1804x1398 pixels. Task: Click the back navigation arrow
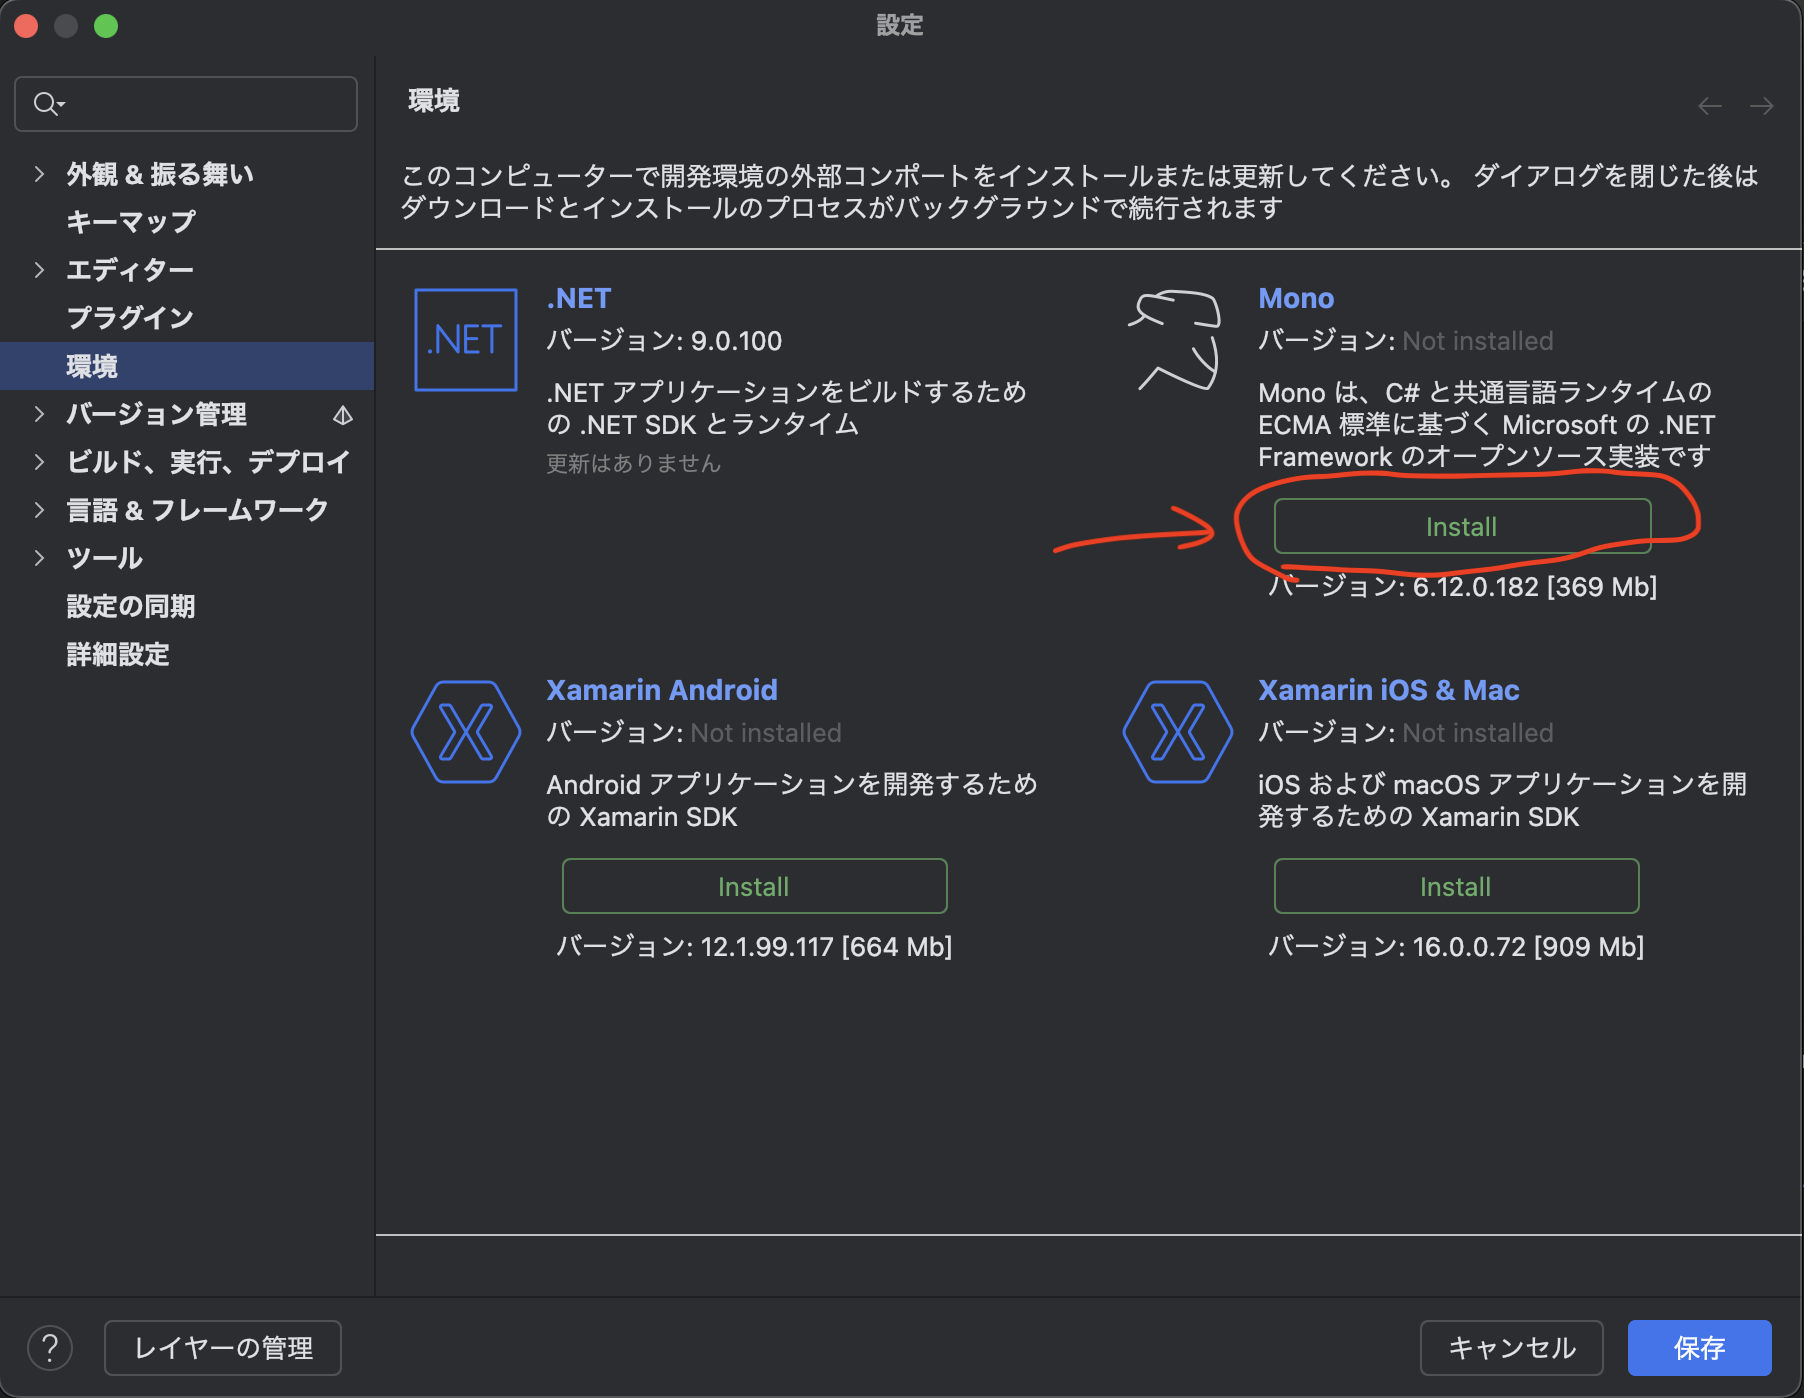tap(1708, 106)
